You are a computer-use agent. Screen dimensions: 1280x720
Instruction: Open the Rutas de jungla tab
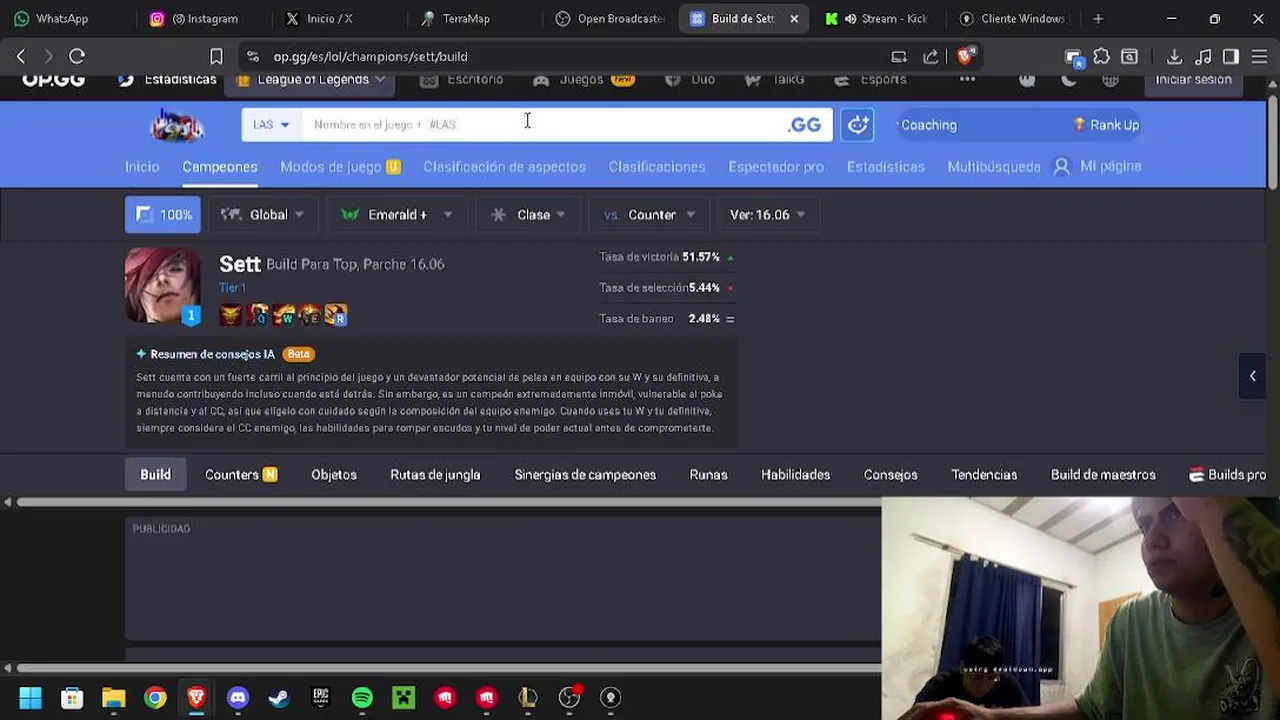point(435,475)
